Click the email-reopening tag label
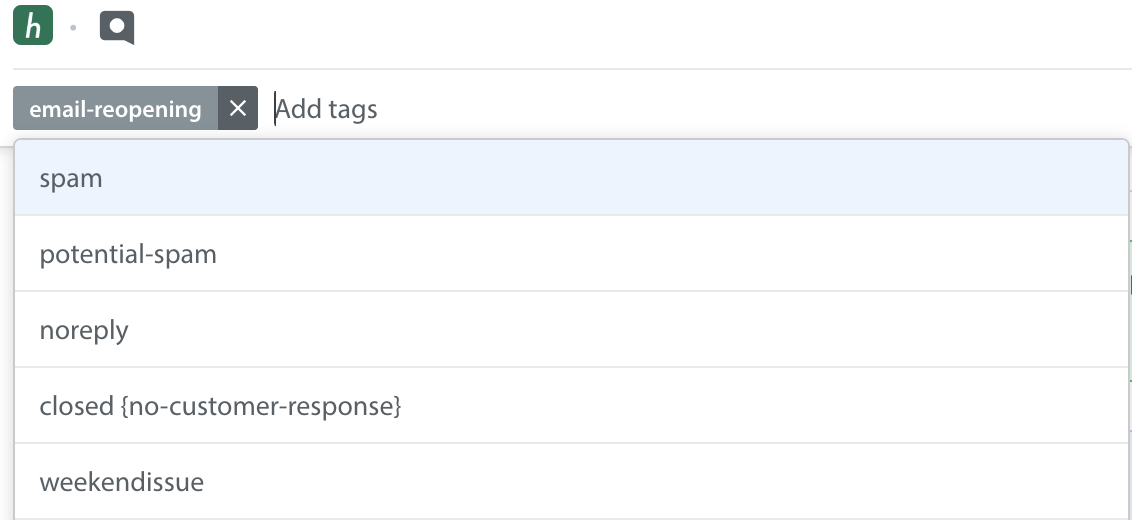This screenshot has height=520, width=1132. (116, 108)
